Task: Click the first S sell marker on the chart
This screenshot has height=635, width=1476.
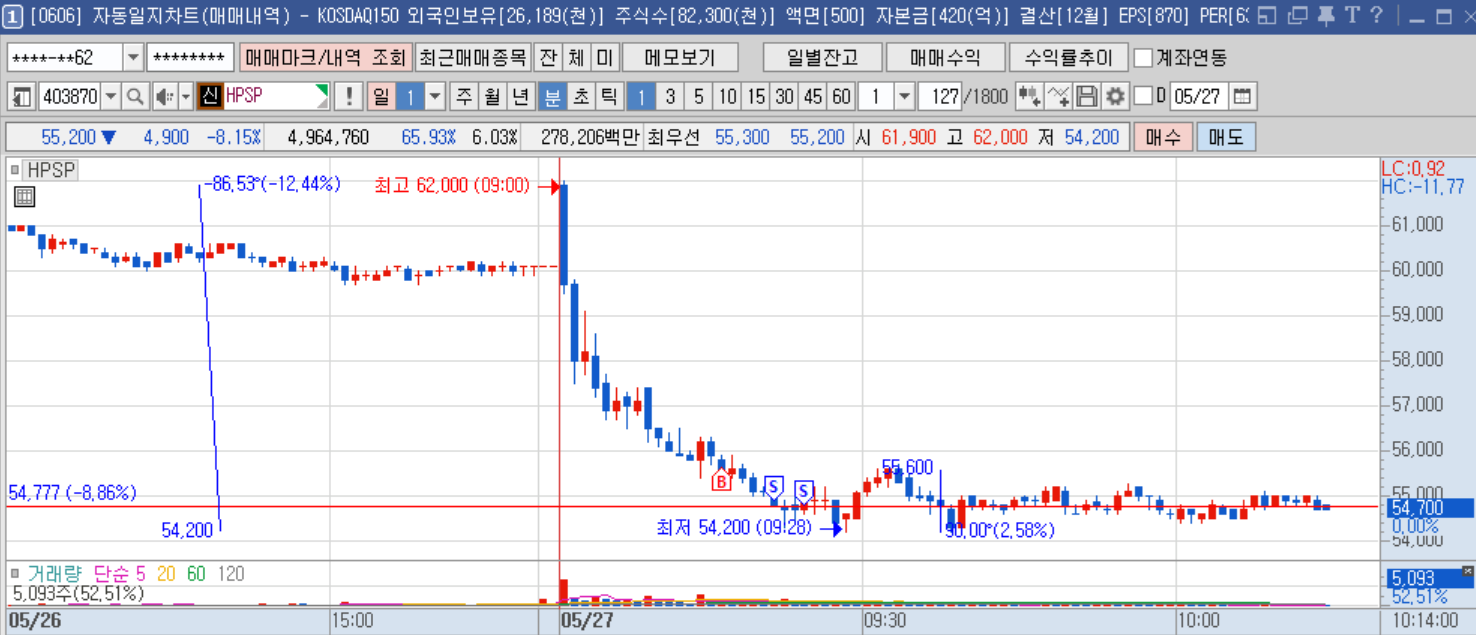Action: point(773,486)
